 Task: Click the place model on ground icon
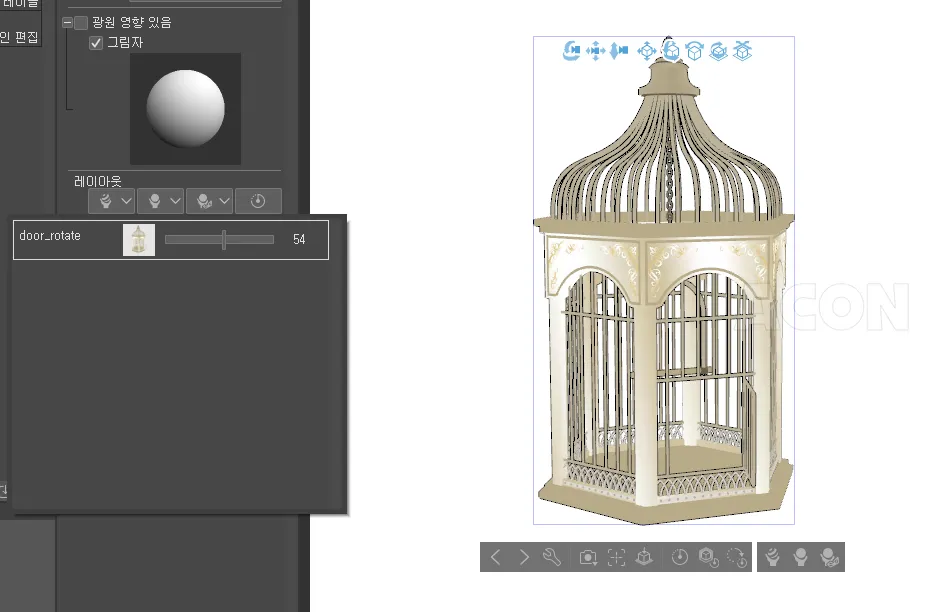tap(644, 557)
